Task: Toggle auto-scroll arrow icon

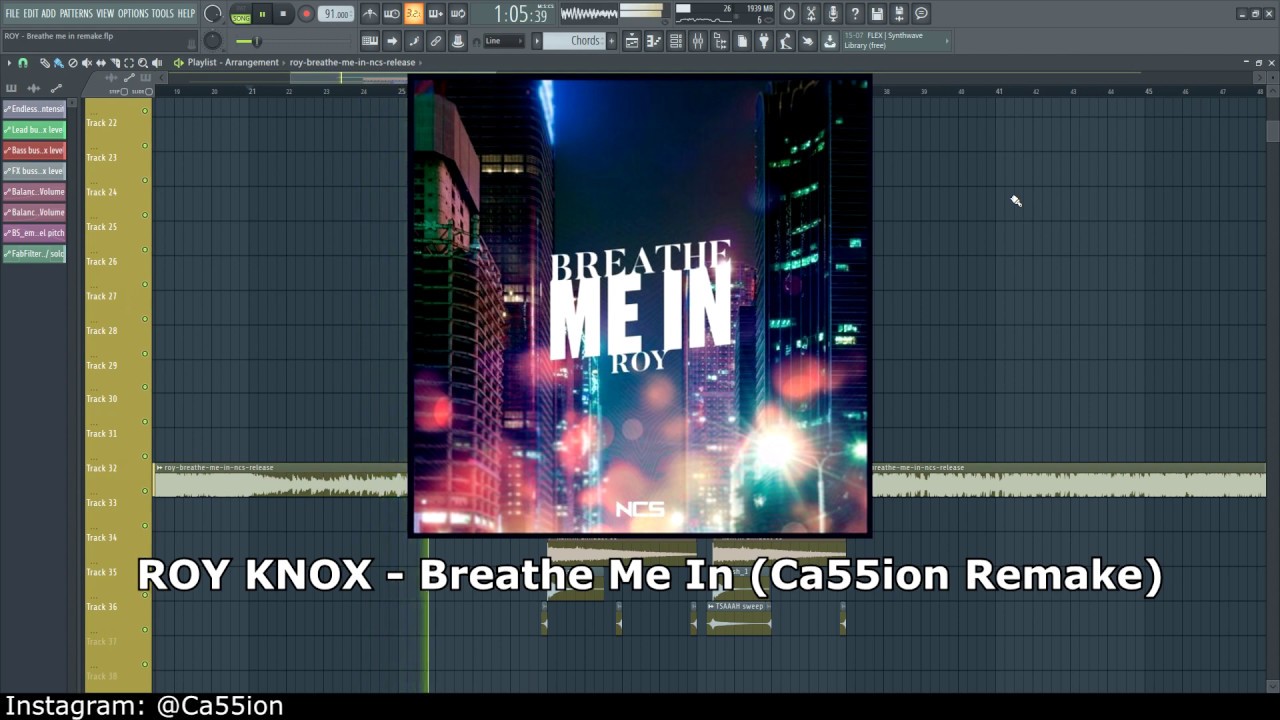Action: [392, 41]
